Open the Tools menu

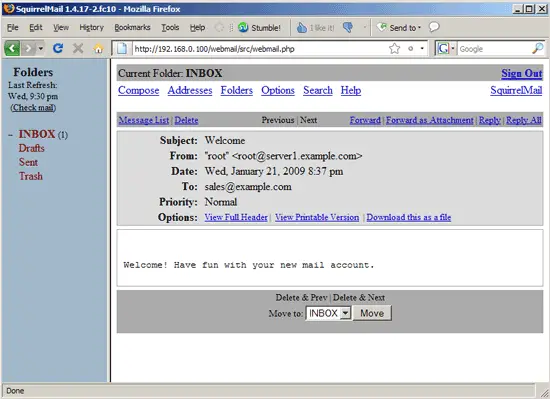click(170, 27)
